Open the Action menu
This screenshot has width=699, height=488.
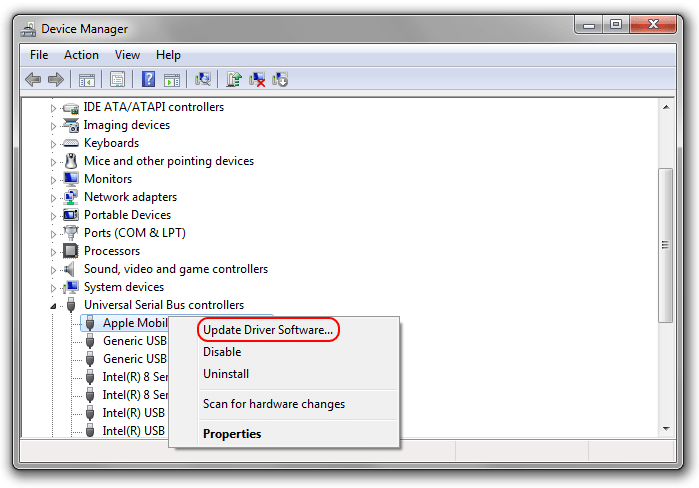pyautogui.click(x=81, y=55)
